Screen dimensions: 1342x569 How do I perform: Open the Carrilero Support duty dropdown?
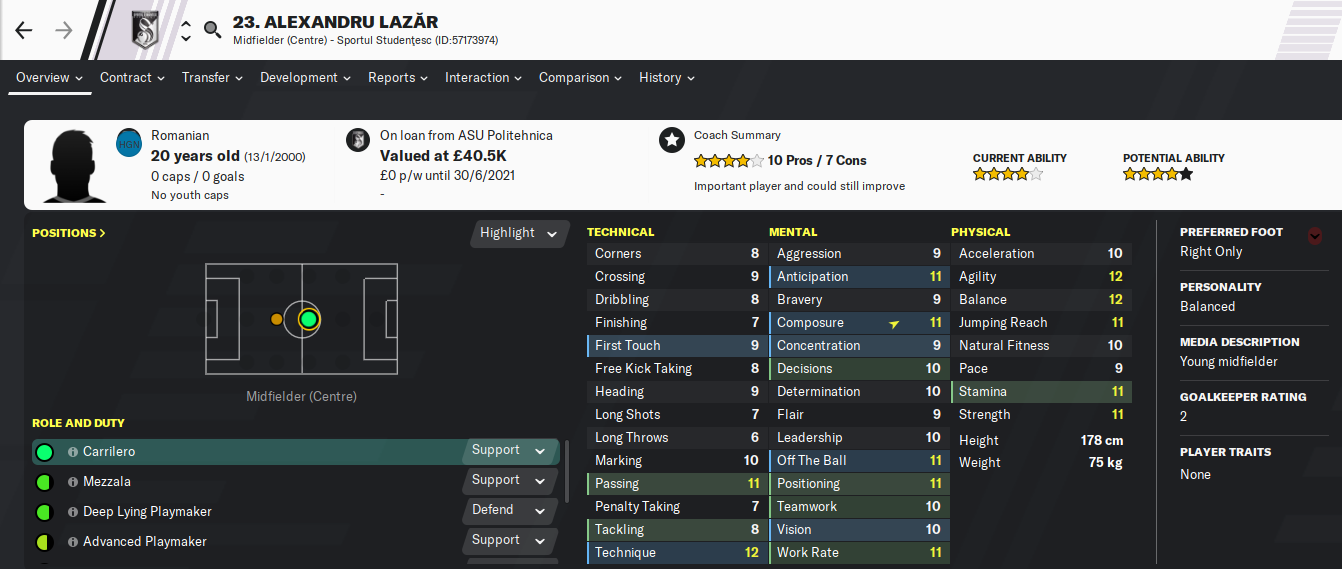(510, 451)
